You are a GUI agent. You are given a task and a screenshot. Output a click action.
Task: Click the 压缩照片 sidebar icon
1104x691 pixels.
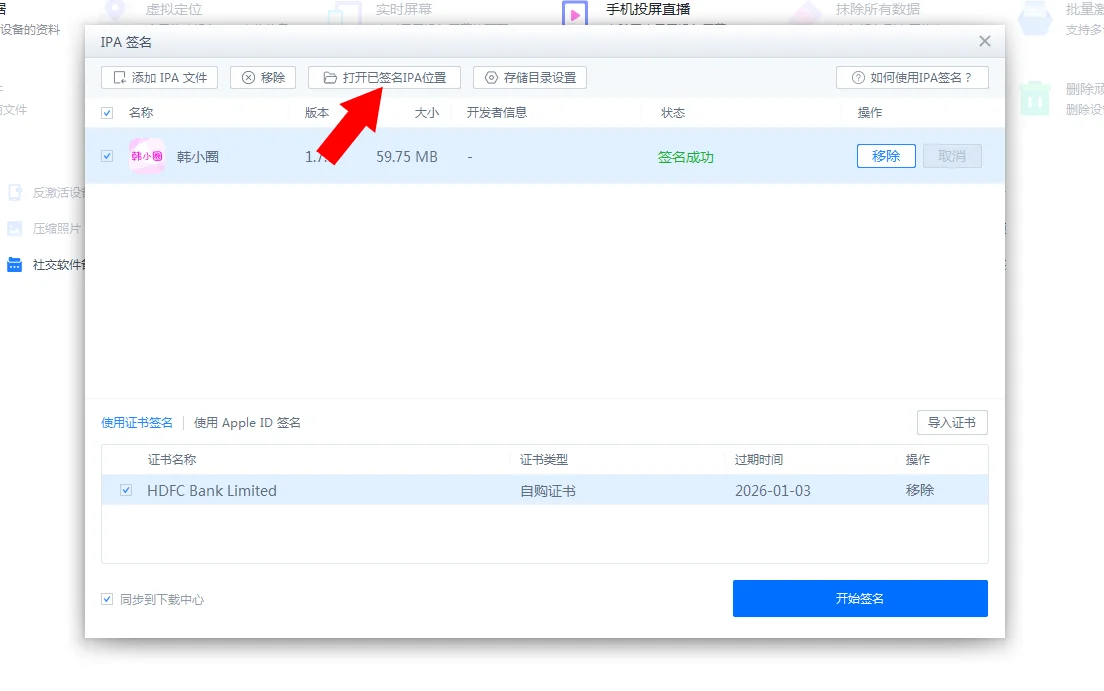point(14,228)
